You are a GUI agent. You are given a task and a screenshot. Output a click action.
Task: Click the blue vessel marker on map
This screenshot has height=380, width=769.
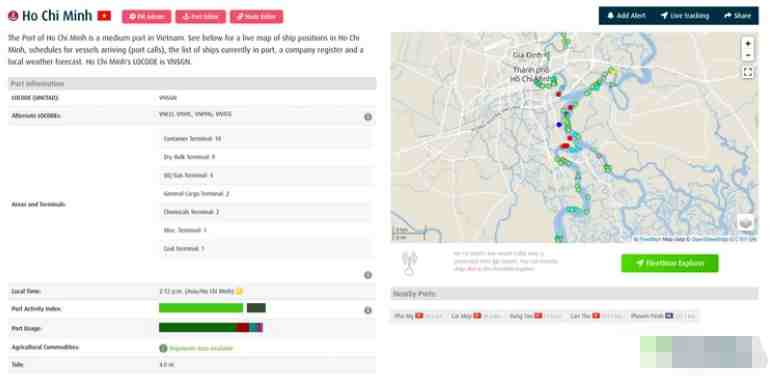click(559, 125)
